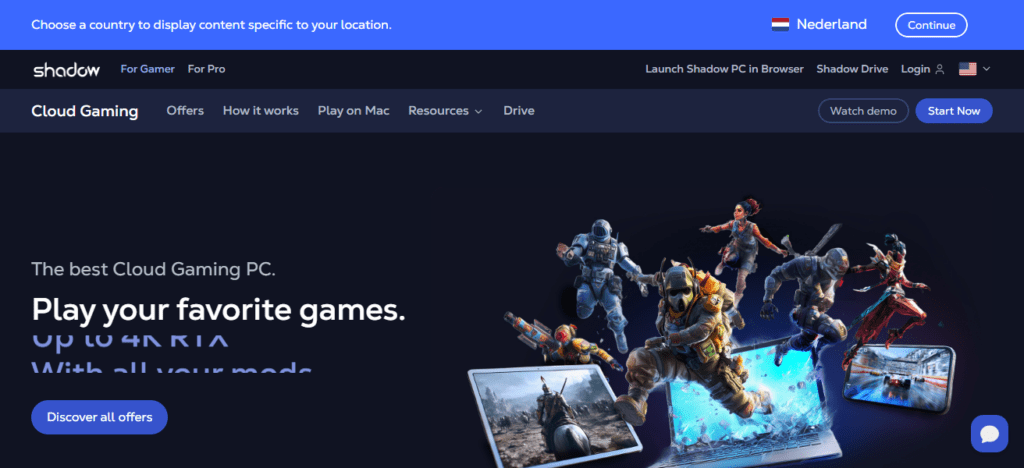Click the Login link

(x=916, y=69)
